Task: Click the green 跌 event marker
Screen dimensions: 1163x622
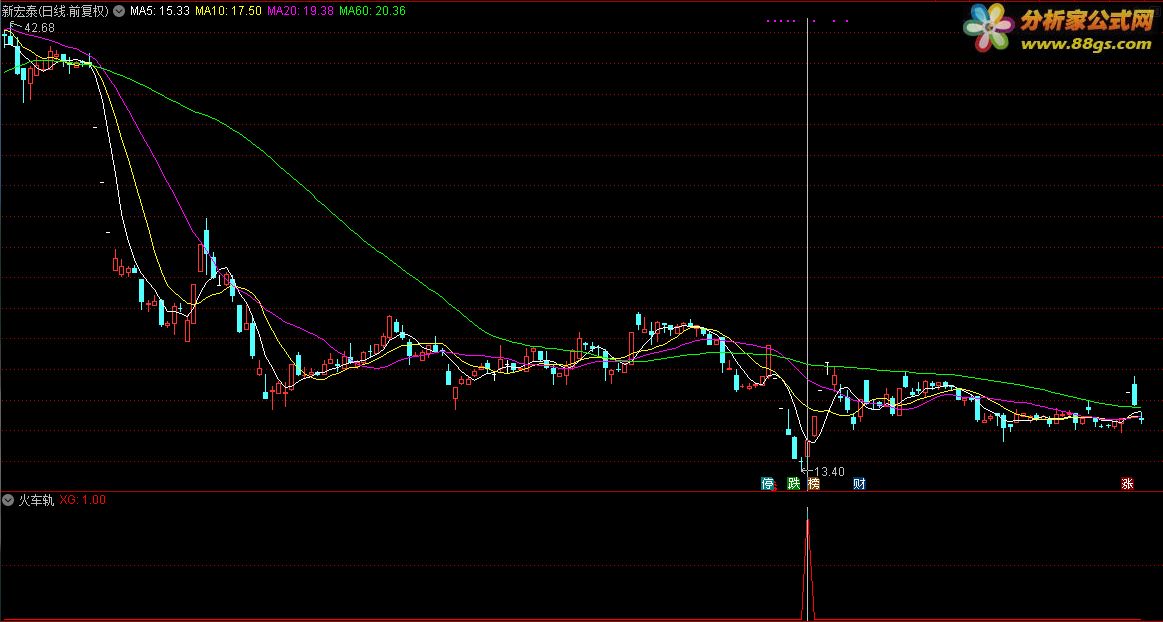Action: coord(794,483)
